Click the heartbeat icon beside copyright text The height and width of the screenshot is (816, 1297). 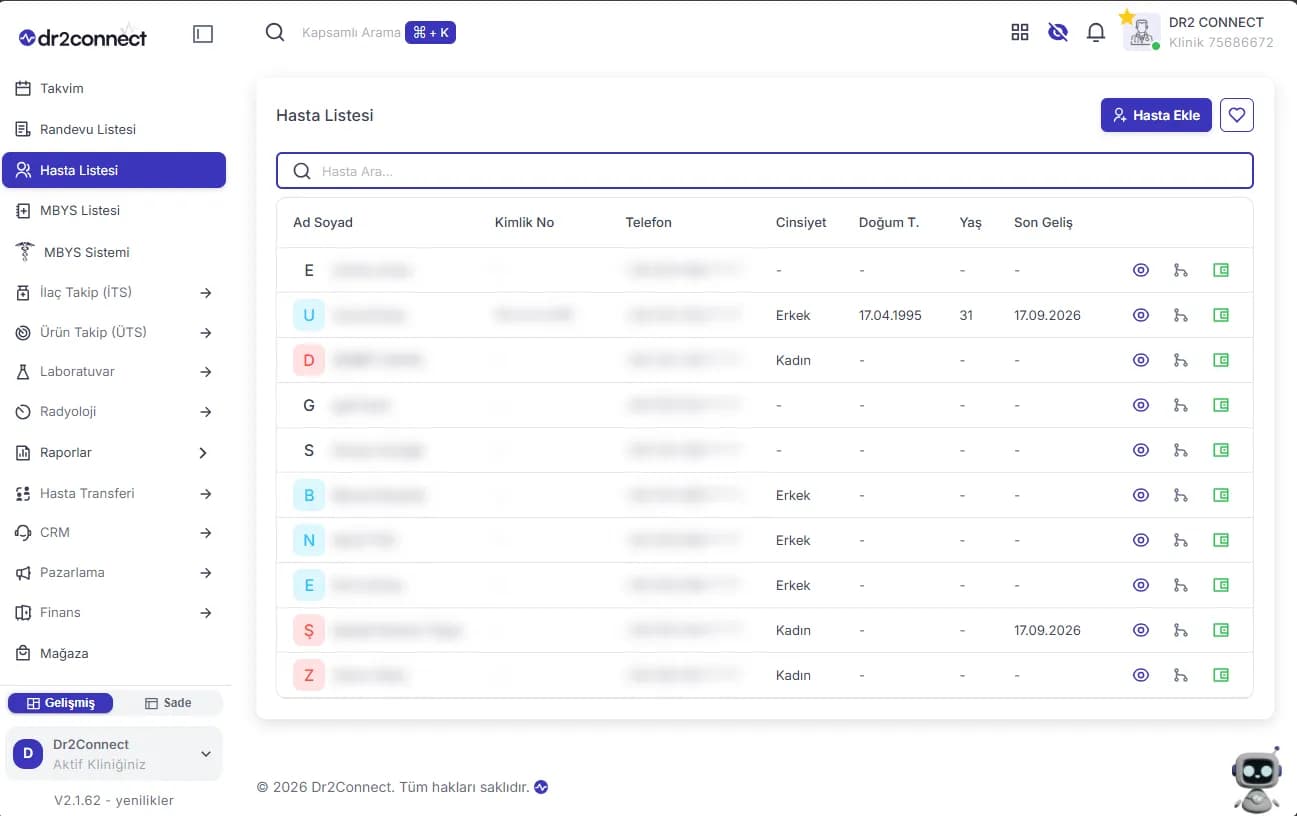pos(541,787)
